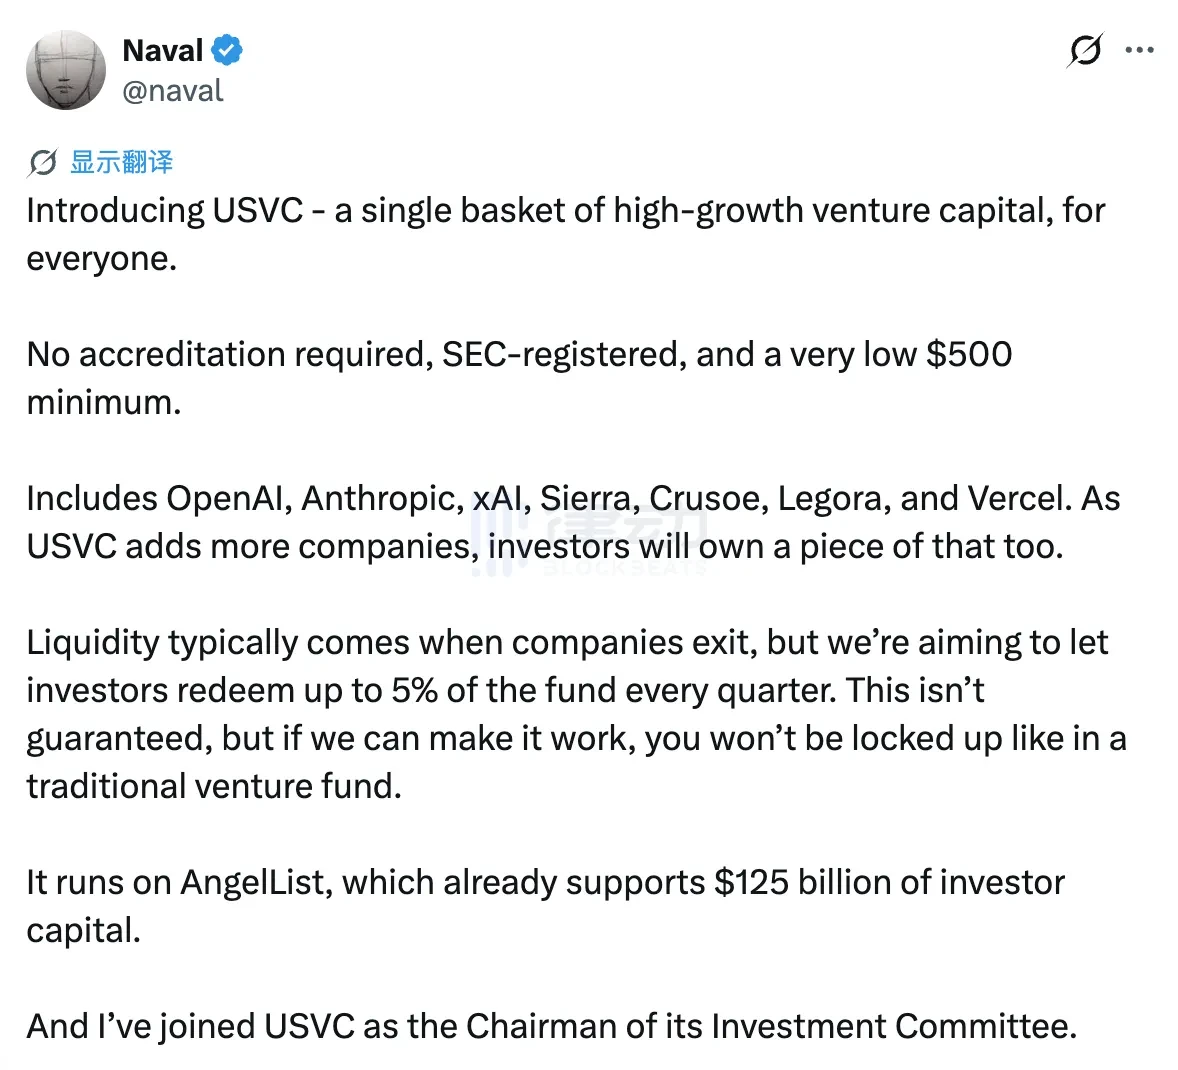Click the Naval display name
Image resolution: width=1178 pixels, height=1070 pixels.
[161, 49]
